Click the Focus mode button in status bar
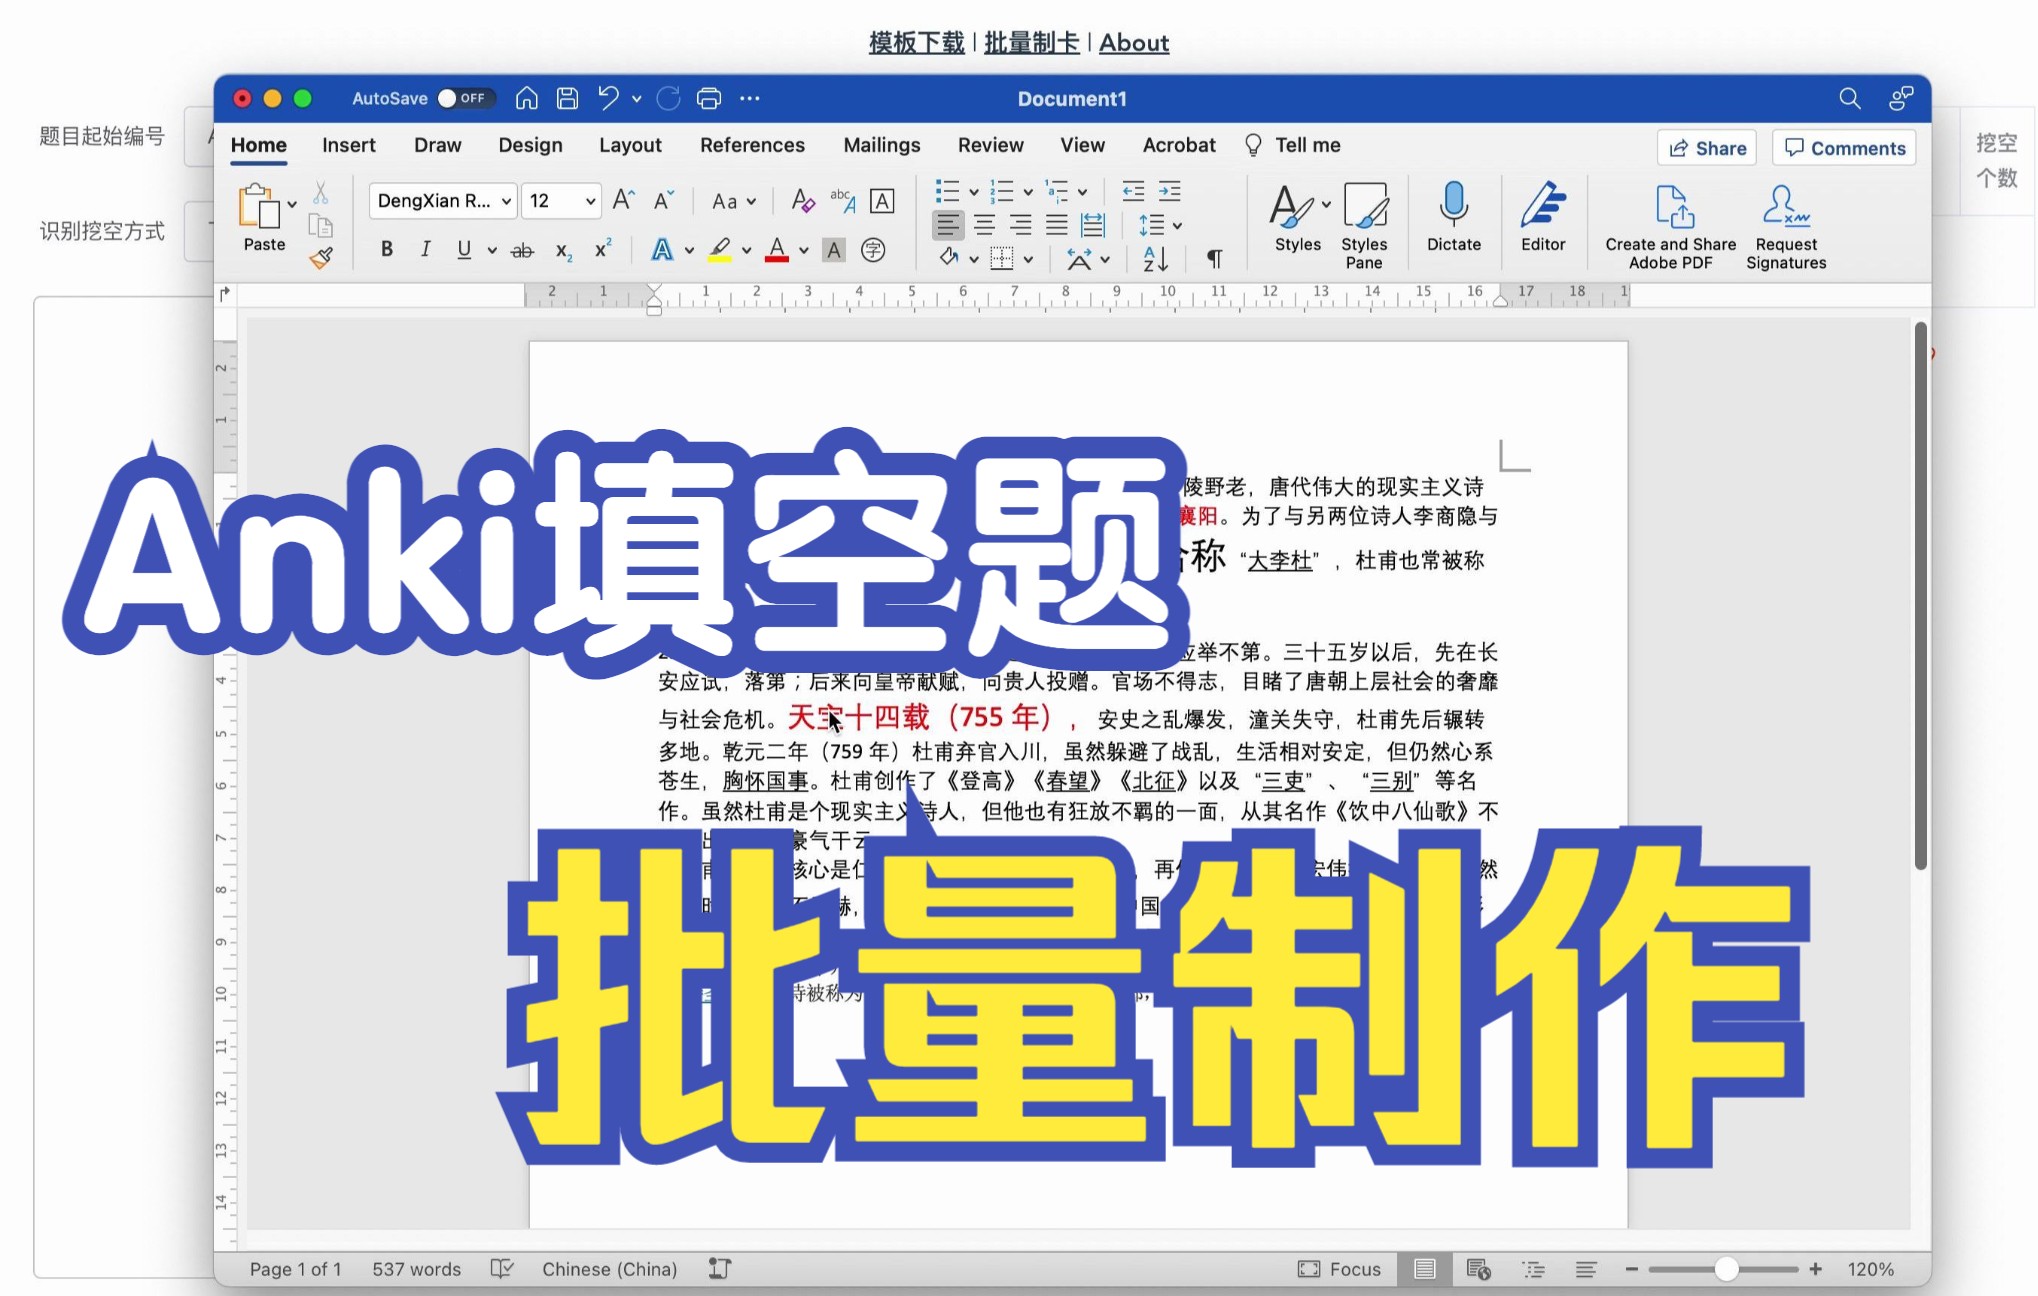Screen dimensions: 2038x1296 pyautogui.click(x=1339, y=1269)
